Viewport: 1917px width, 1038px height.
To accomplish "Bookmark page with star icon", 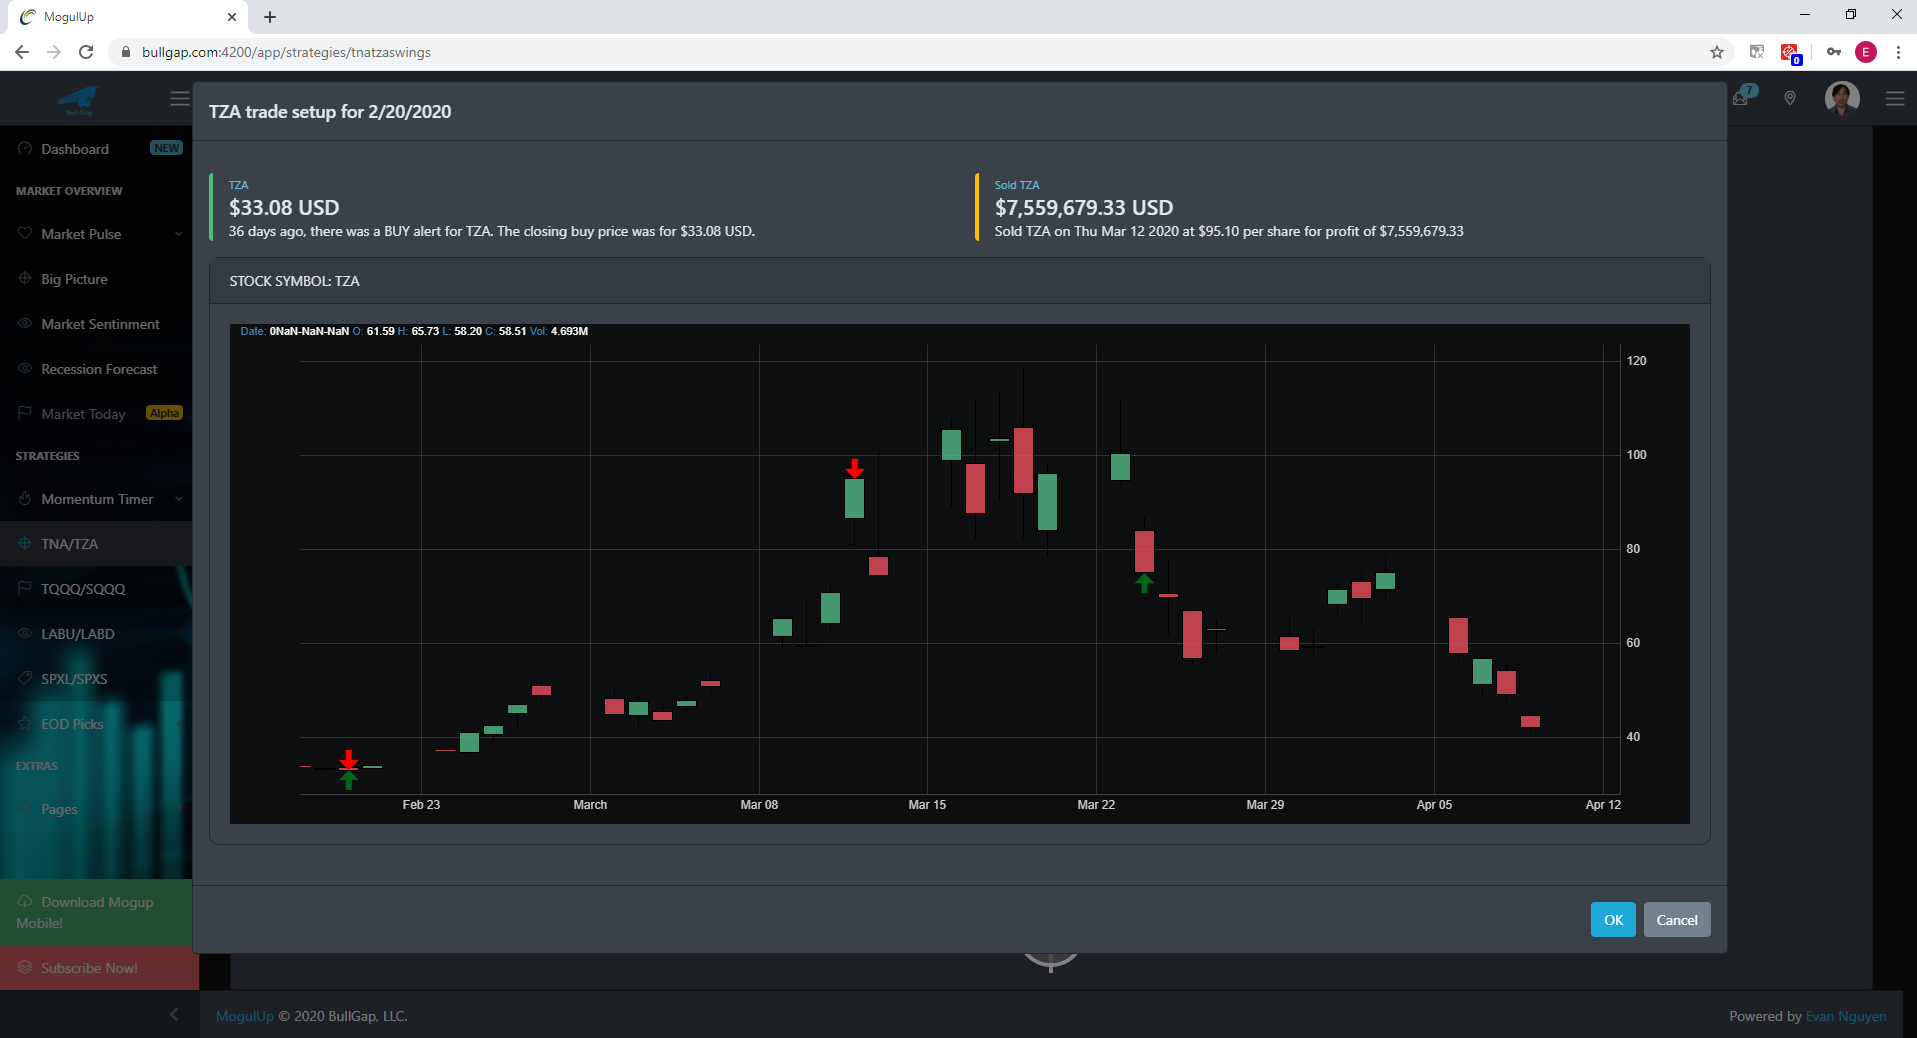I will (x=1717, y=52).
